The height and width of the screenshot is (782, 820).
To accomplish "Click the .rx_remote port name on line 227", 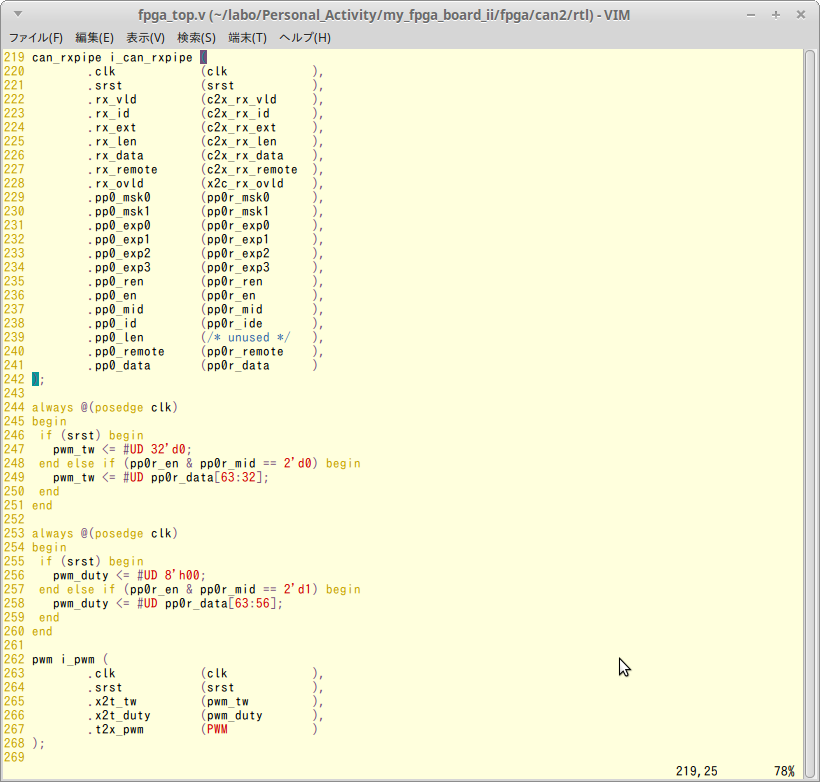I will pos(123,170).
